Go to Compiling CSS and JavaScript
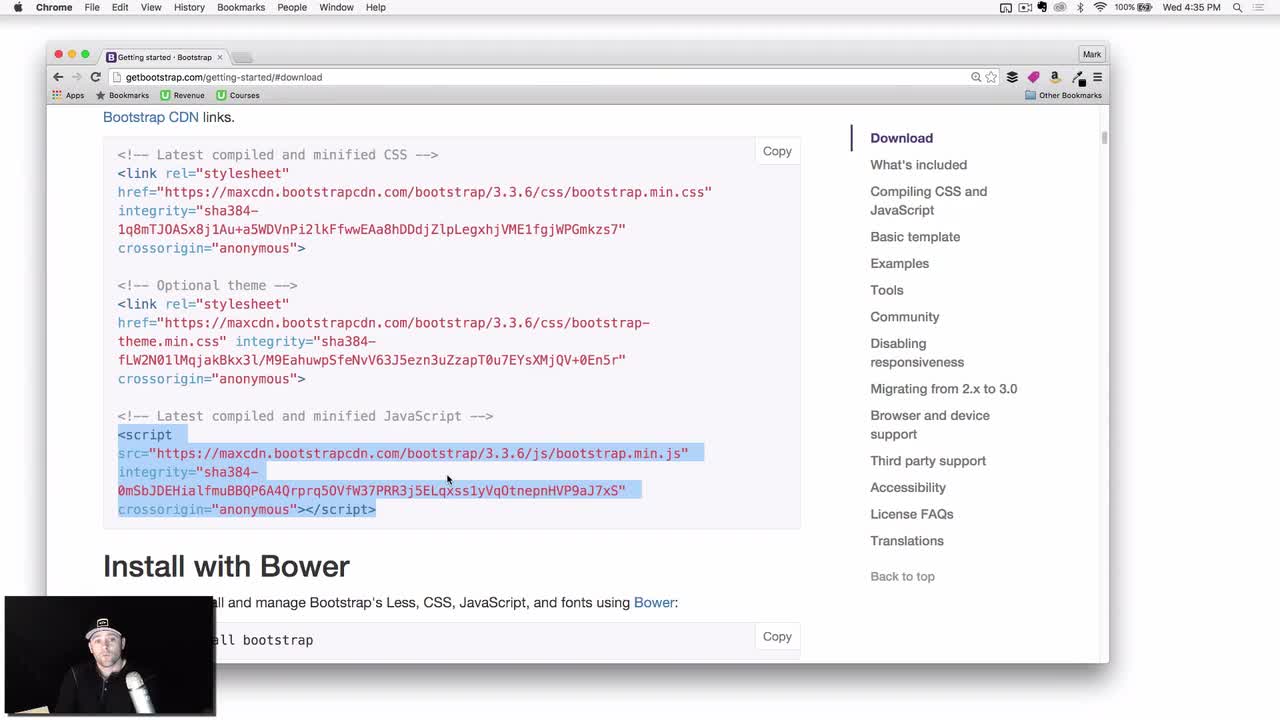1280x720 pixels. [x=928, y=201]
